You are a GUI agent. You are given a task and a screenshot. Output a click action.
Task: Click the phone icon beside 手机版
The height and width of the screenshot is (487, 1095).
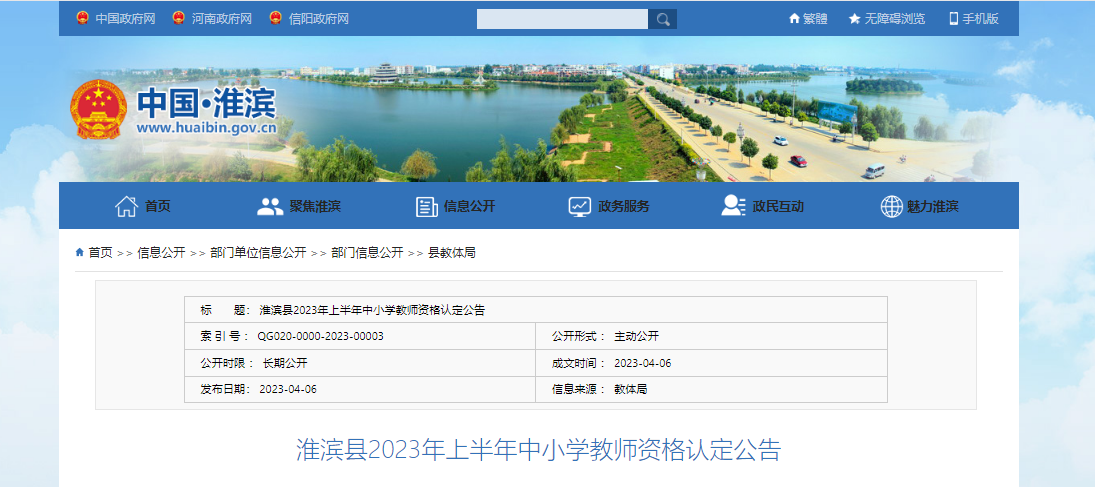click(954, 19)
